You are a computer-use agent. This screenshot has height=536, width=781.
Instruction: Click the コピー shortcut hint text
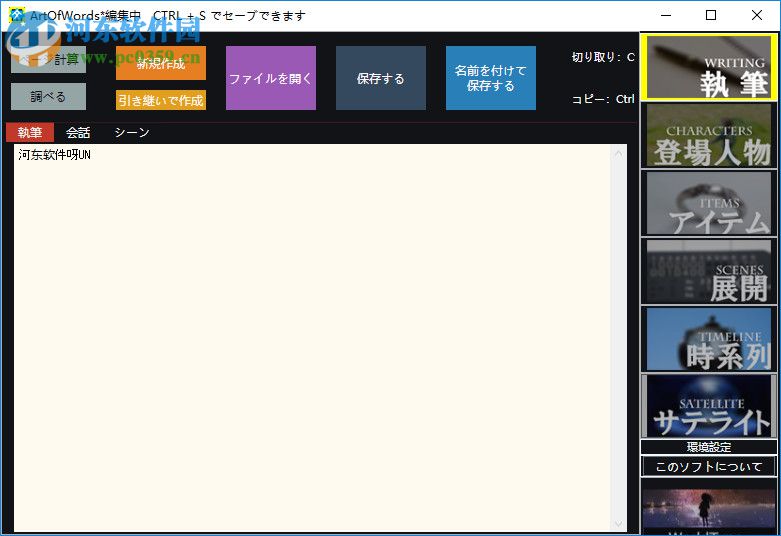click(x=603, y=99)
